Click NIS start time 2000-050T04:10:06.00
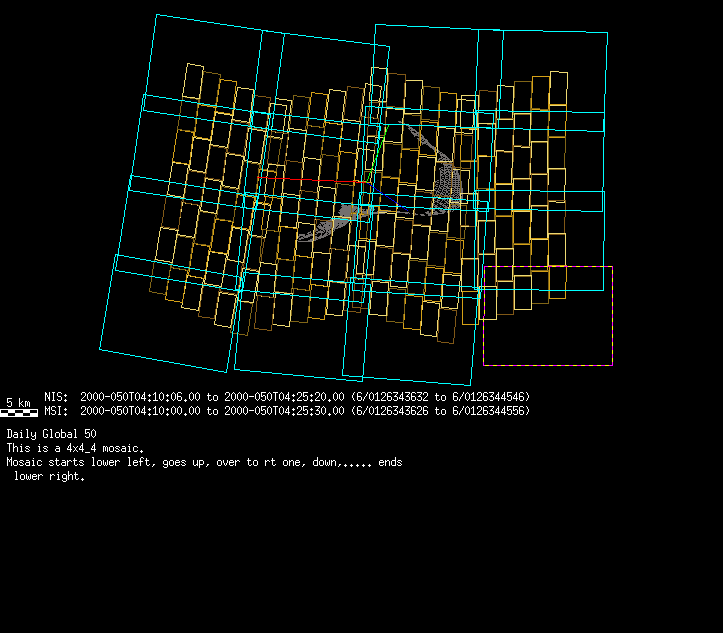The image size is (723, 633). point(140,397)
